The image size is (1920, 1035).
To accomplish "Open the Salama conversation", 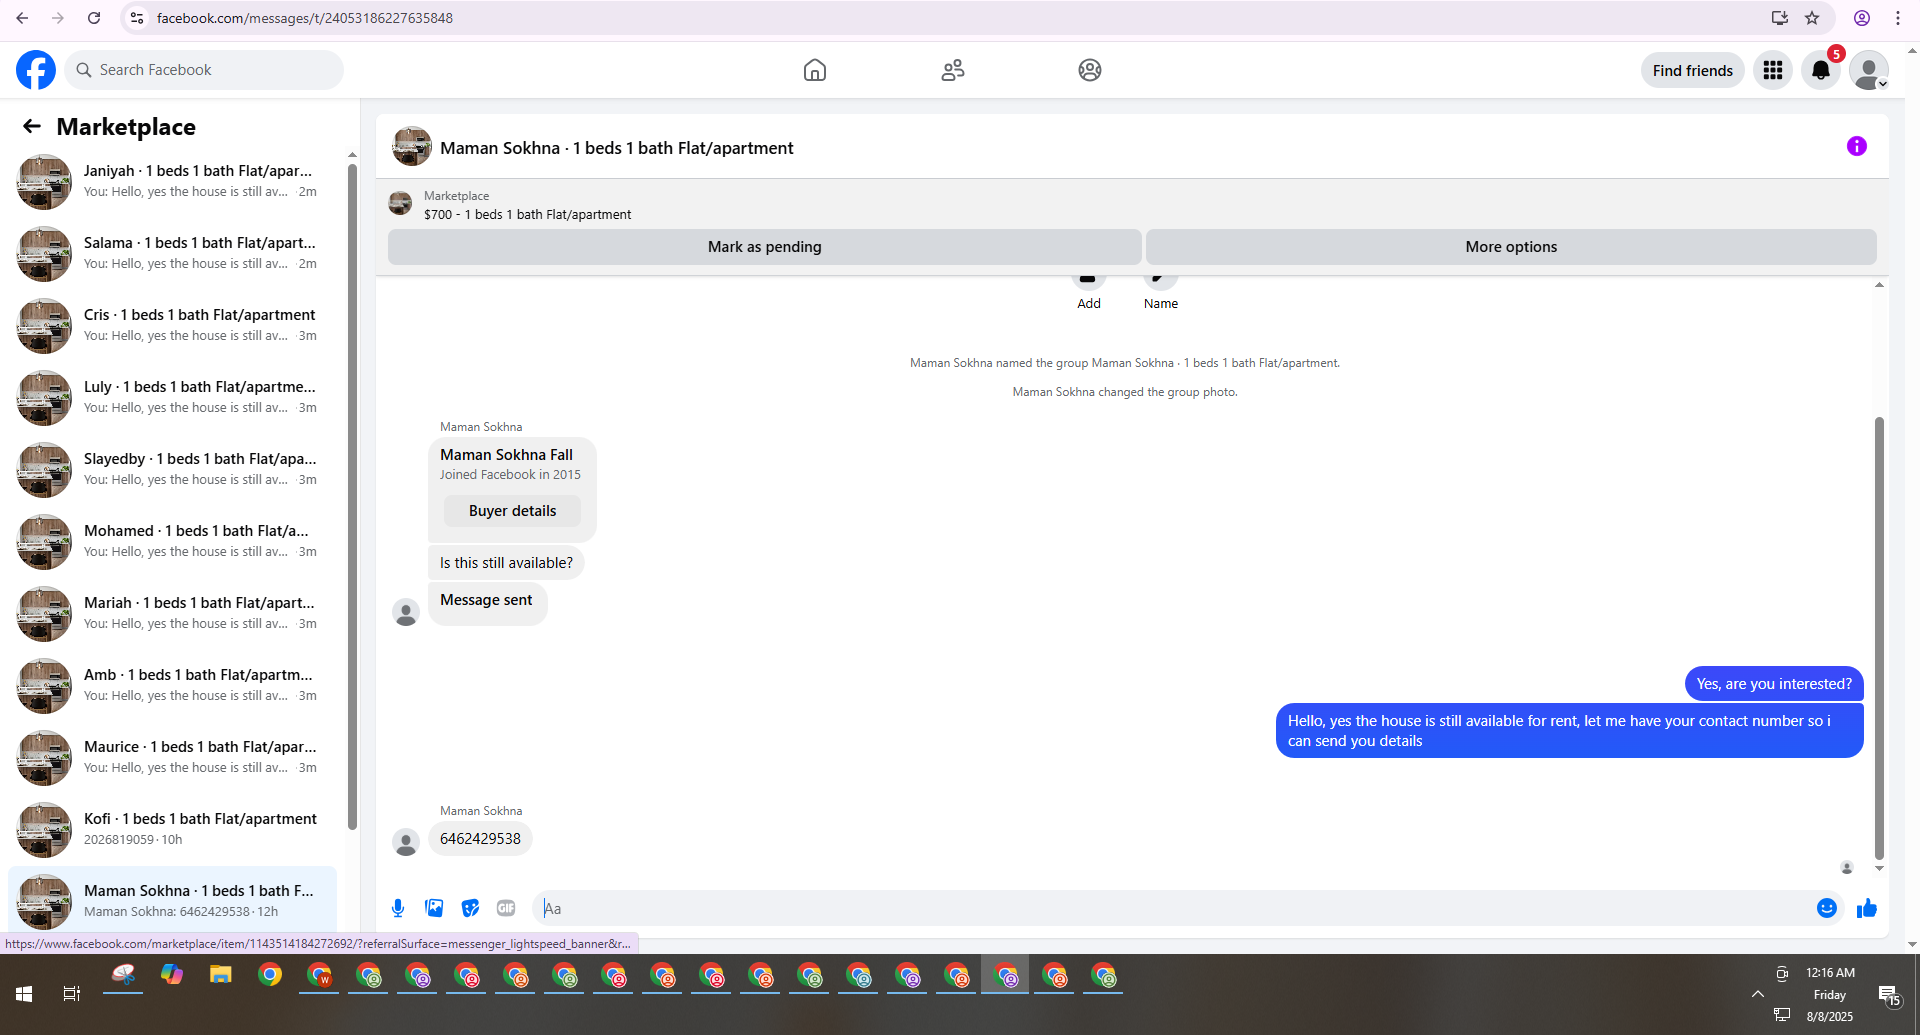I will (172, 253).
